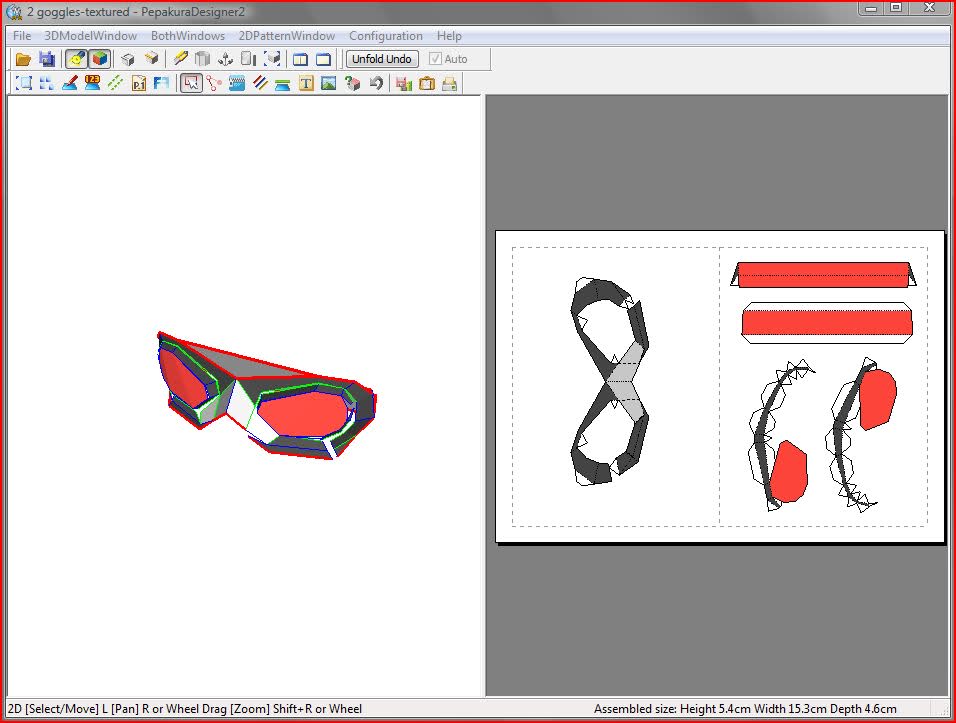This screenshot has width=956, height=723.
Task: Switch to the single-pane window layout
Action: (x=323, y=59)
